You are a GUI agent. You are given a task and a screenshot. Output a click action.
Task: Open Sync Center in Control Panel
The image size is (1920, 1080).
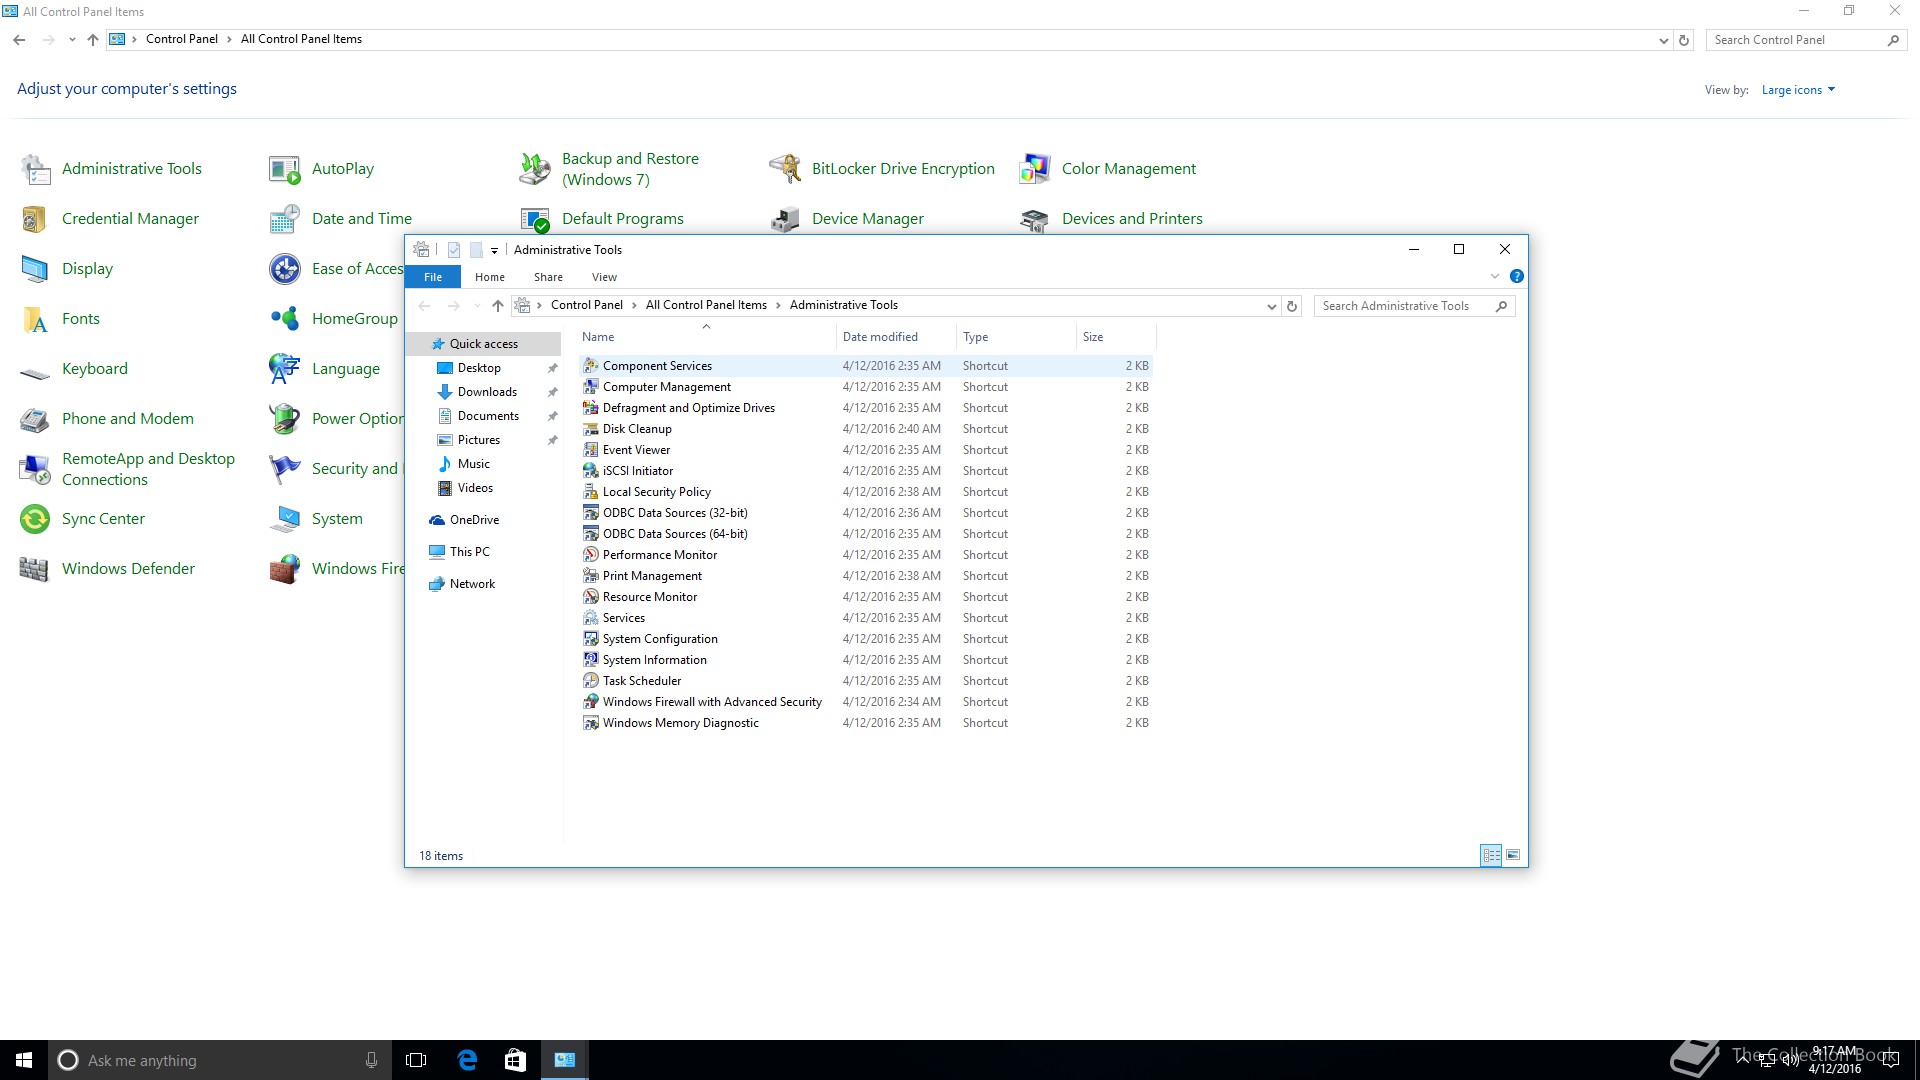[x=82, y=519]
